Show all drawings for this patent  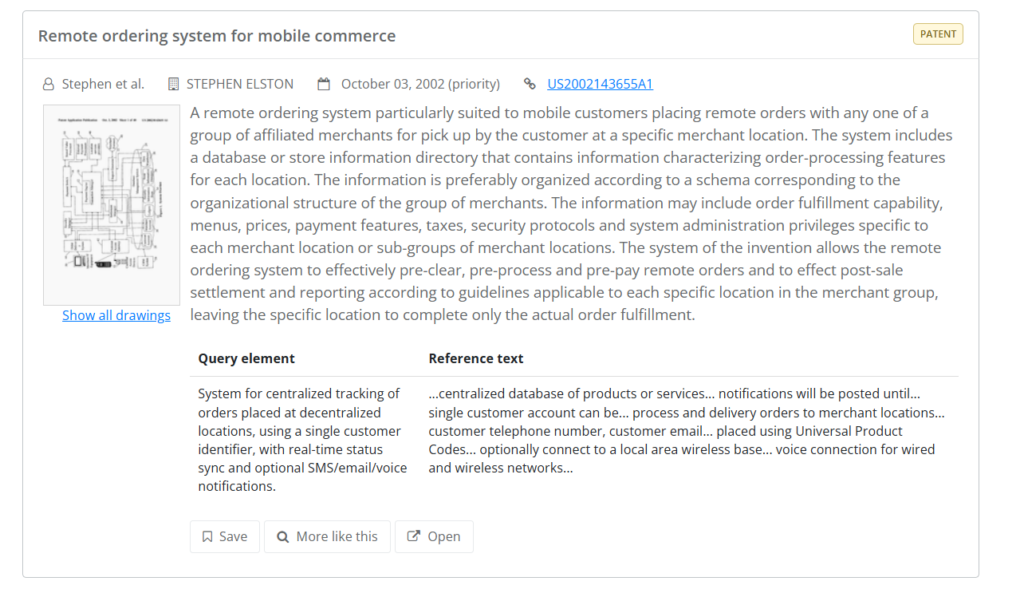[x=116, y=315]
